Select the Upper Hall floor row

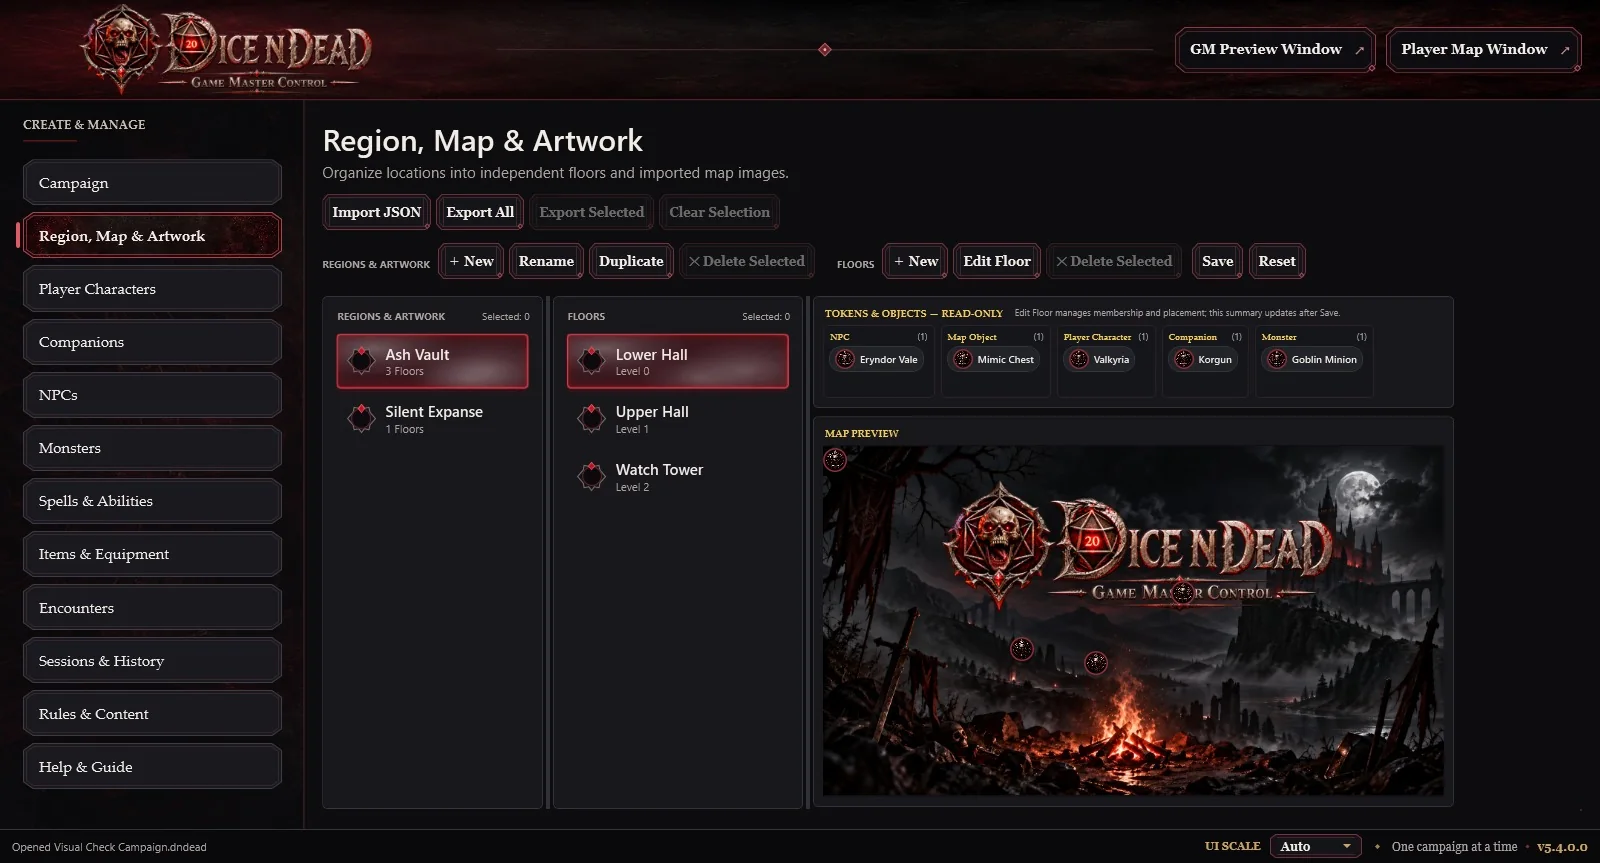coord(677,419)
